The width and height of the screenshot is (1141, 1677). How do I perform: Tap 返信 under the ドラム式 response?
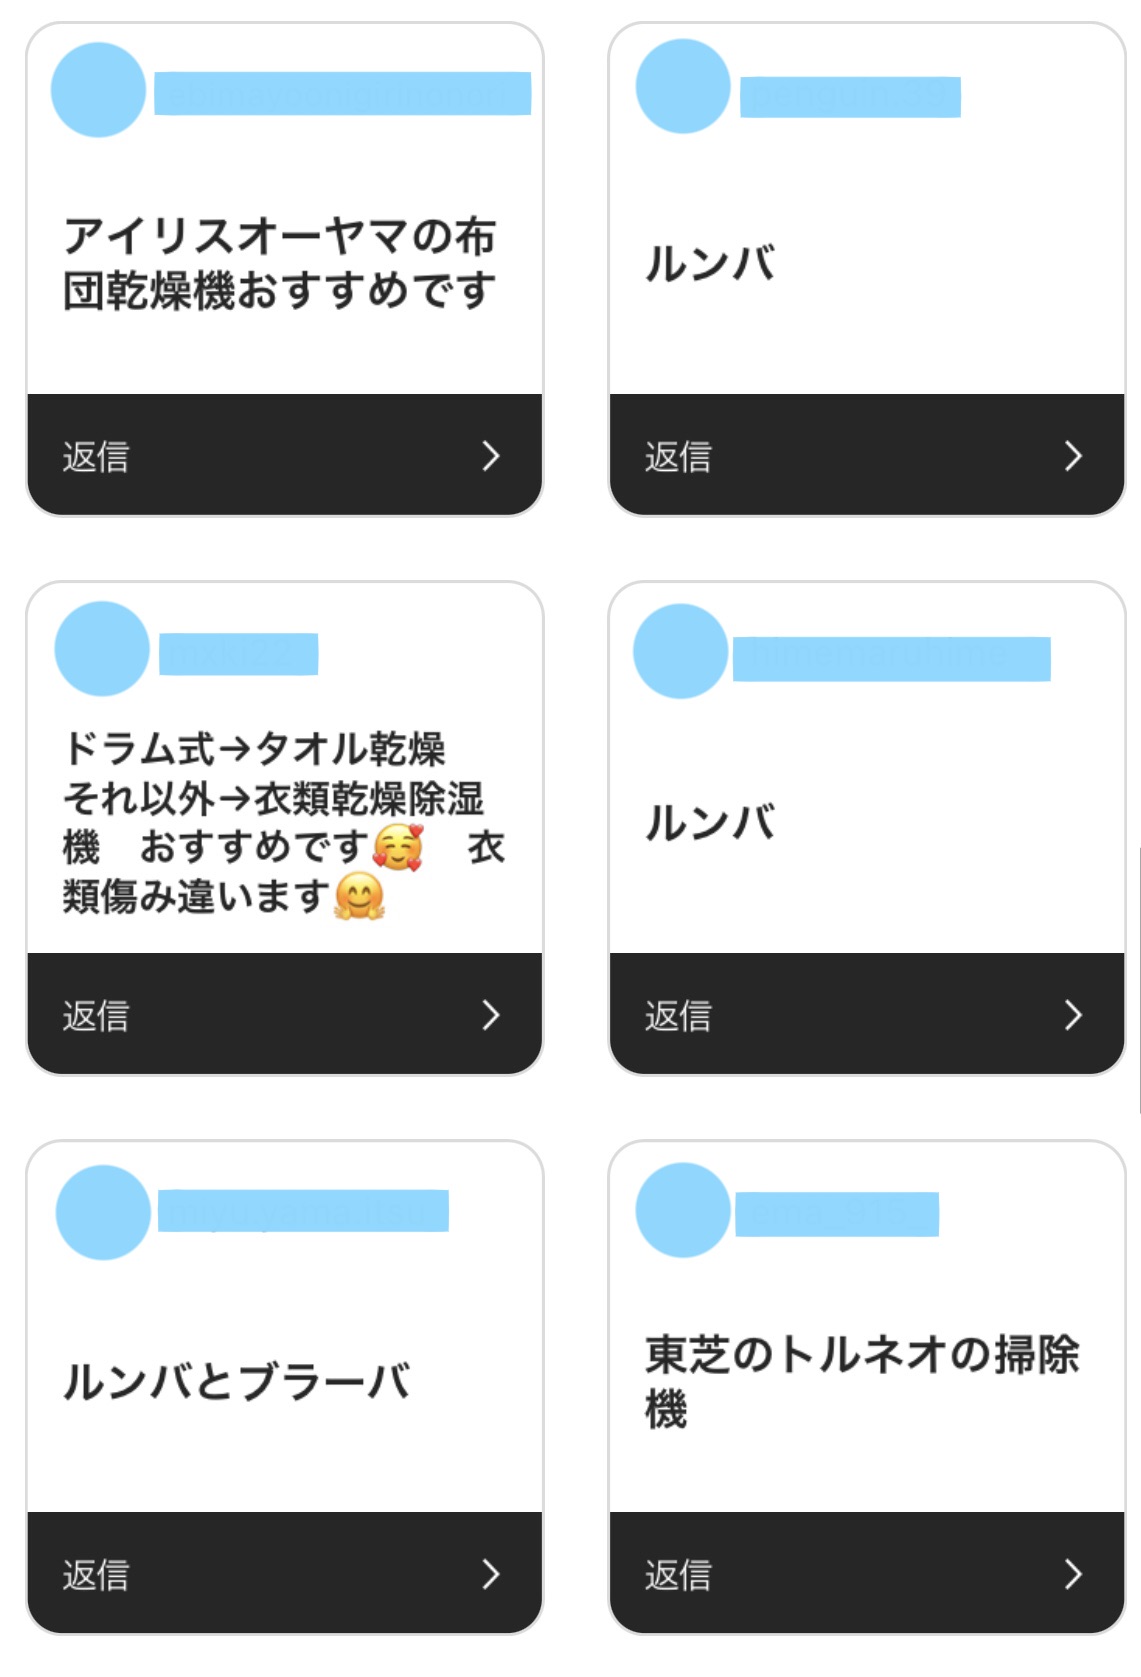coord(96,1016)
